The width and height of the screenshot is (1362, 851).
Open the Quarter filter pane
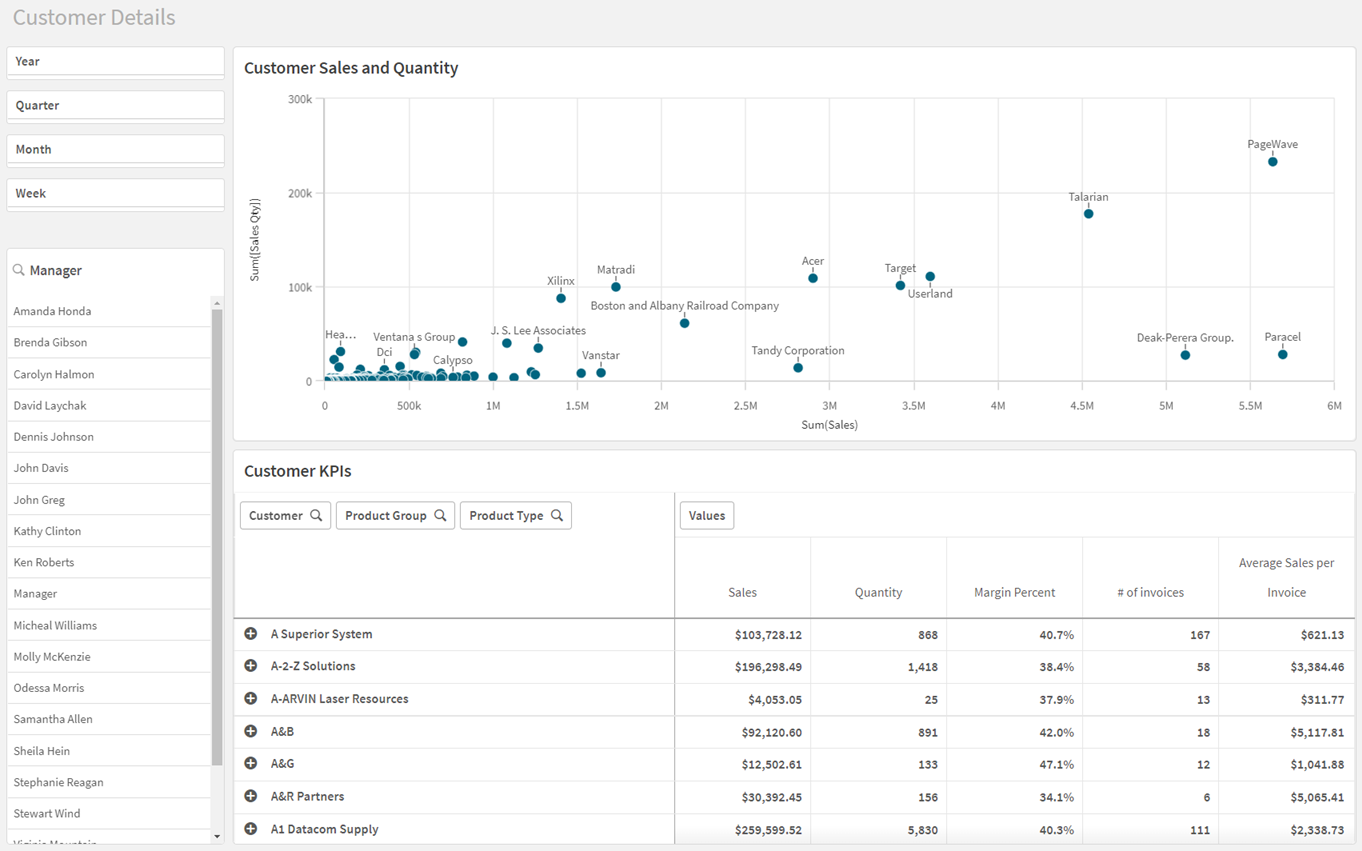[115, 105]
